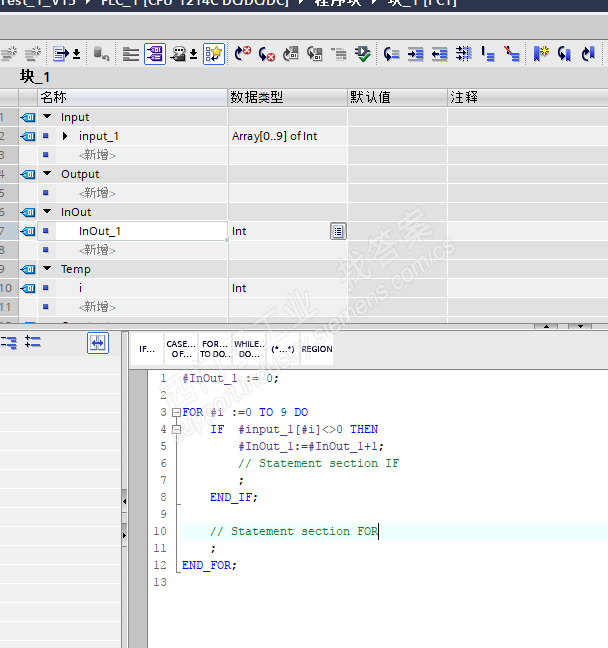608x648 pixels.
Task: Insert REGION template
Action: (316, 349)
